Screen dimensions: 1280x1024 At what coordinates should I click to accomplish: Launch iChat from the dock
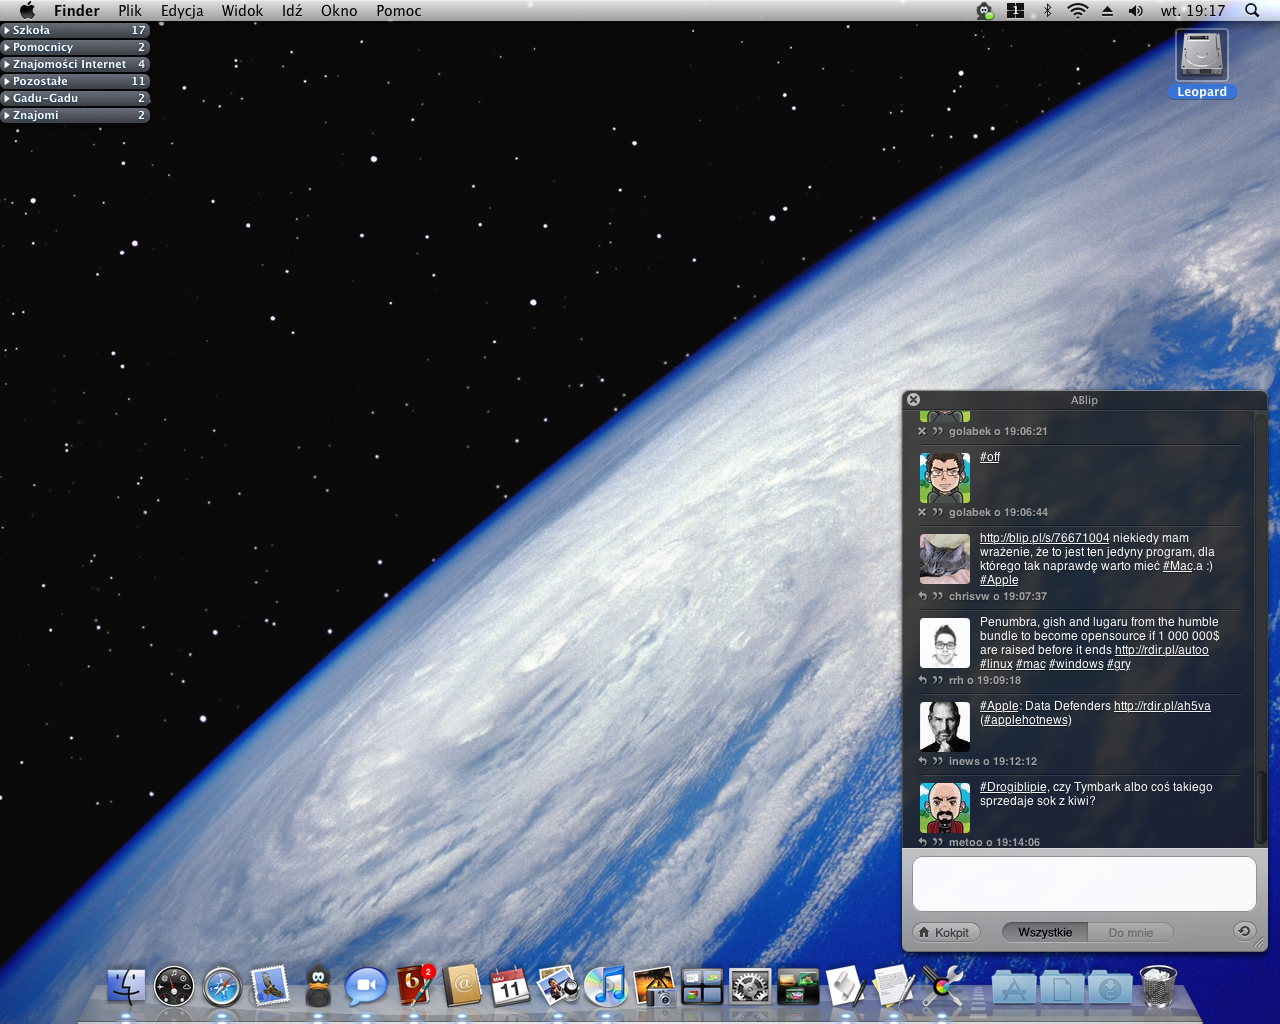[x=366, y=987]
